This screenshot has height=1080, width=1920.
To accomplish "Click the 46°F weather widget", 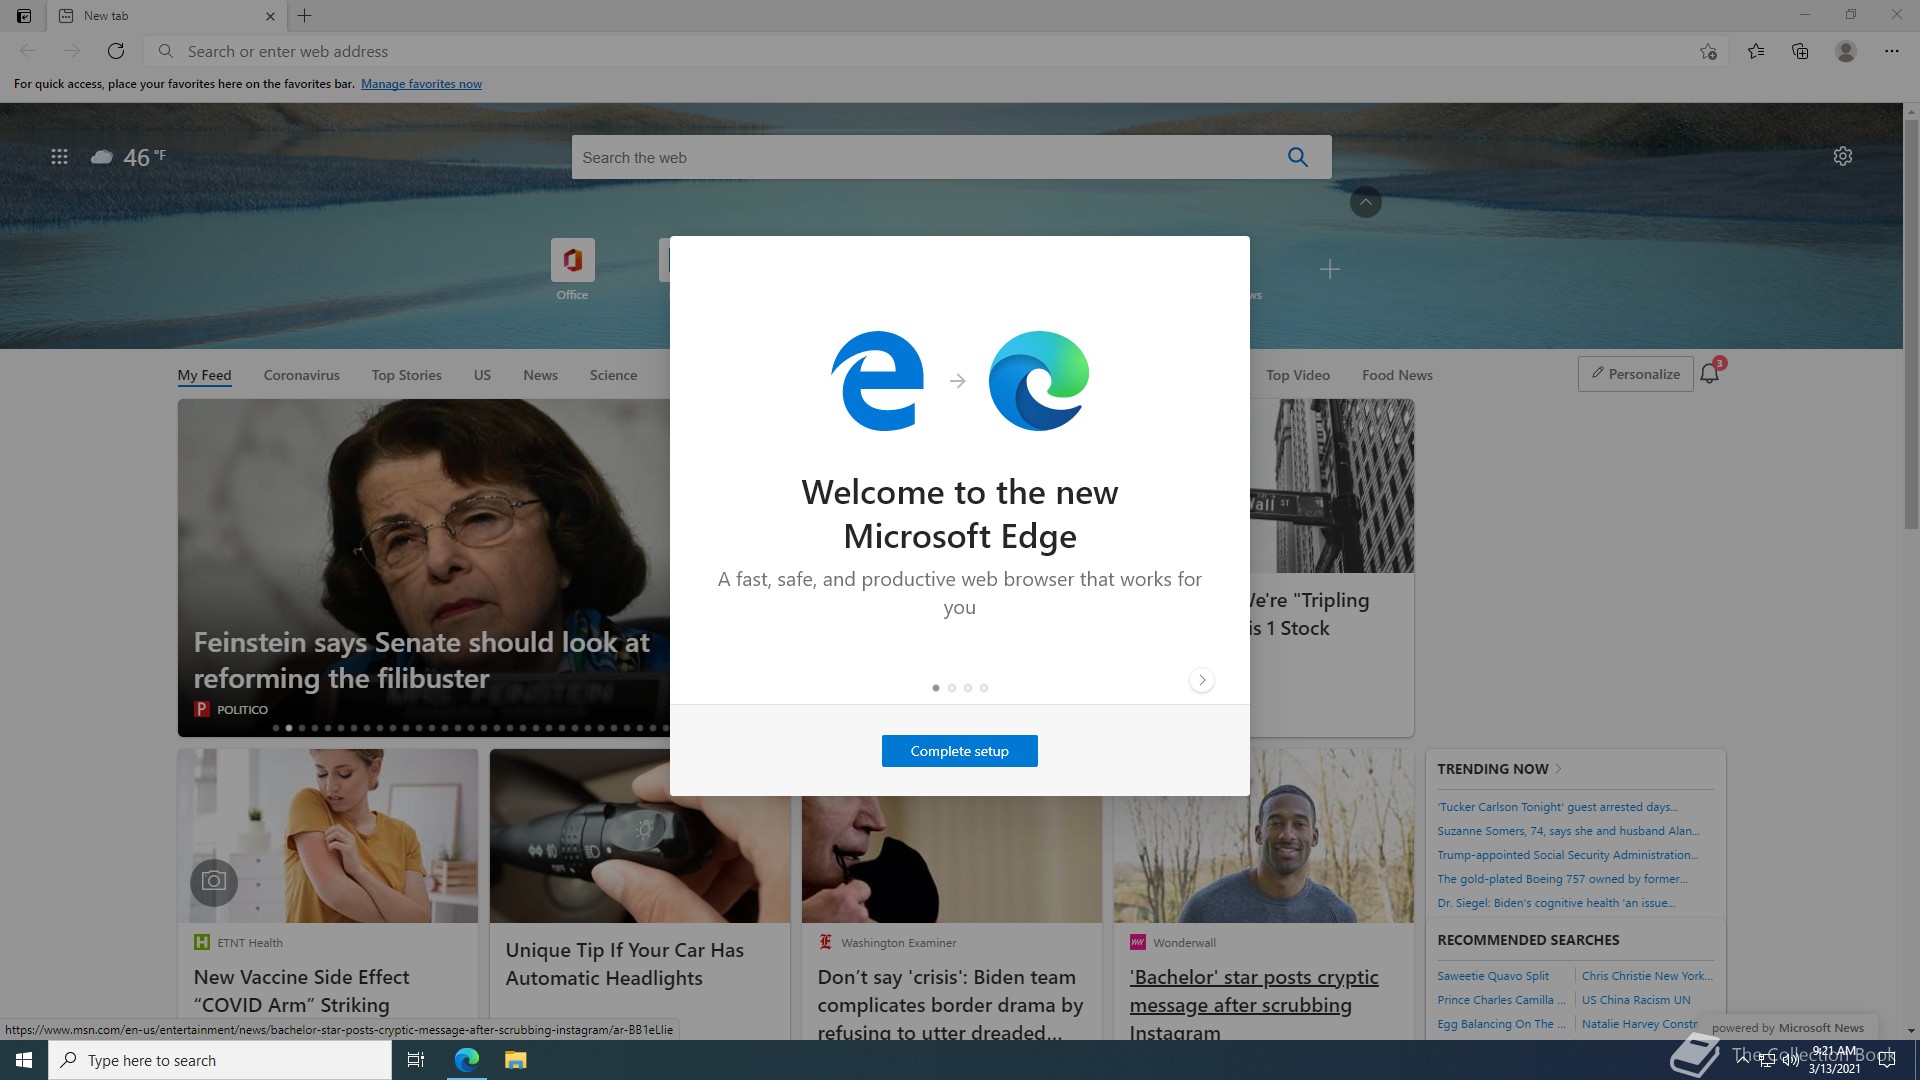I will coord(129,157).
